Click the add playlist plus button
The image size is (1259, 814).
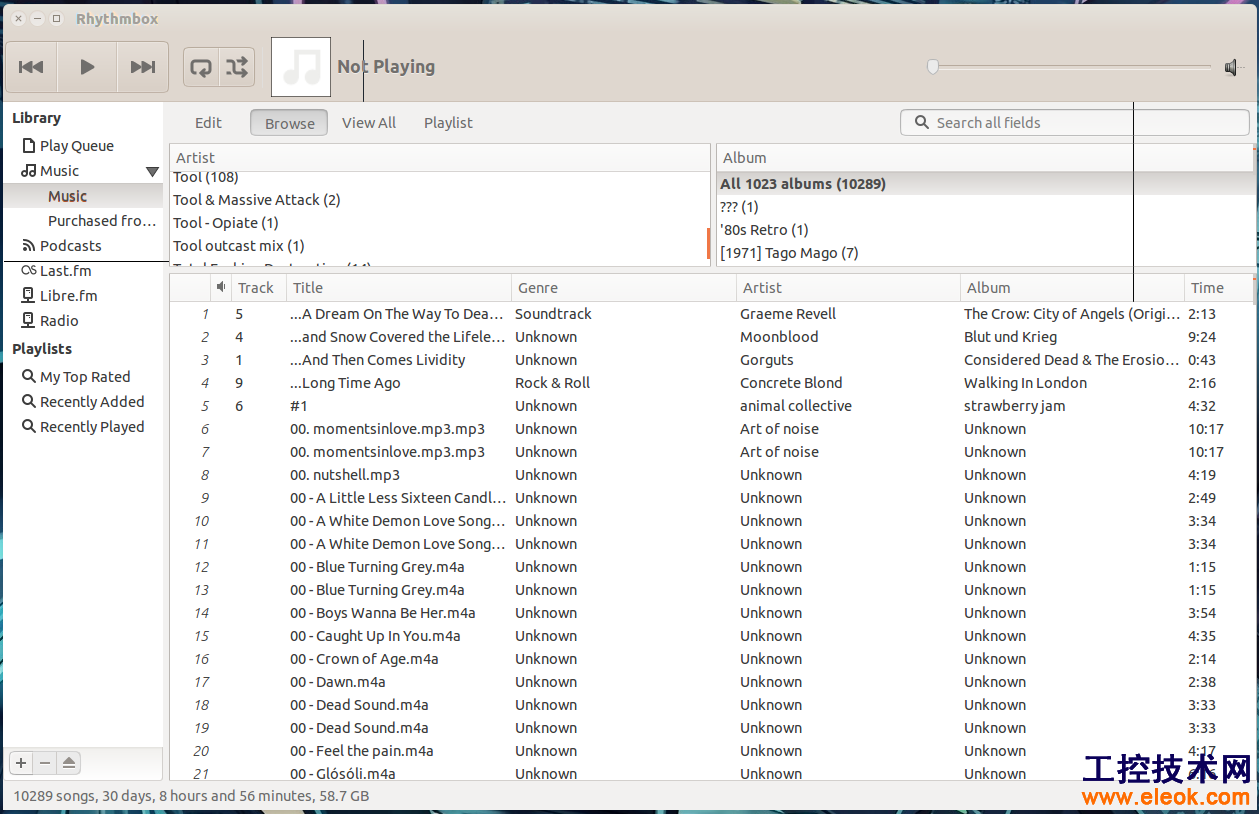click(21, 763)
